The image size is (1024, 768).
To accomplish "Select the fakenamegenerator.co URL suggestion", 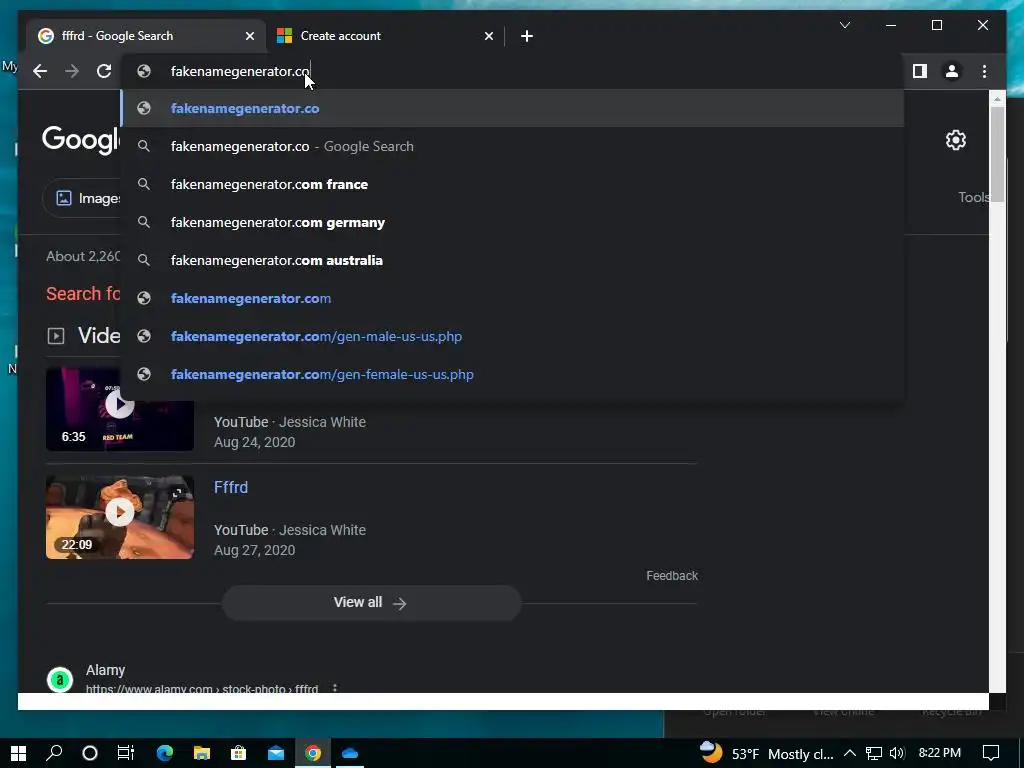I will [513, 108].
